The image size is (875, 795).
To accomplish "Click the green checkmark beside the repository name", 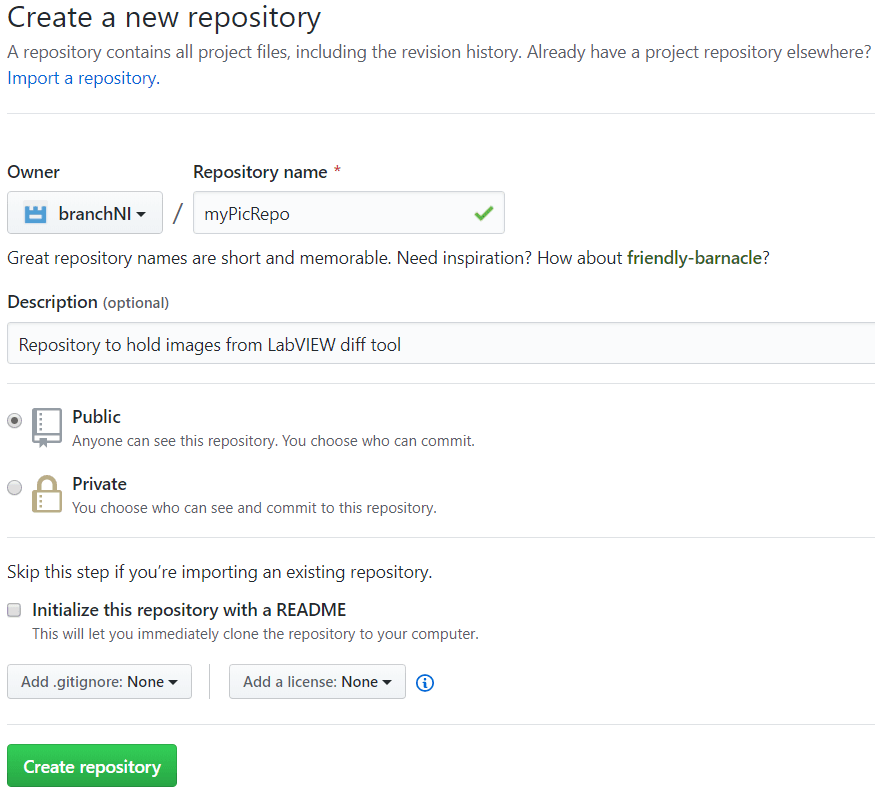I will (x=484, y=212).
